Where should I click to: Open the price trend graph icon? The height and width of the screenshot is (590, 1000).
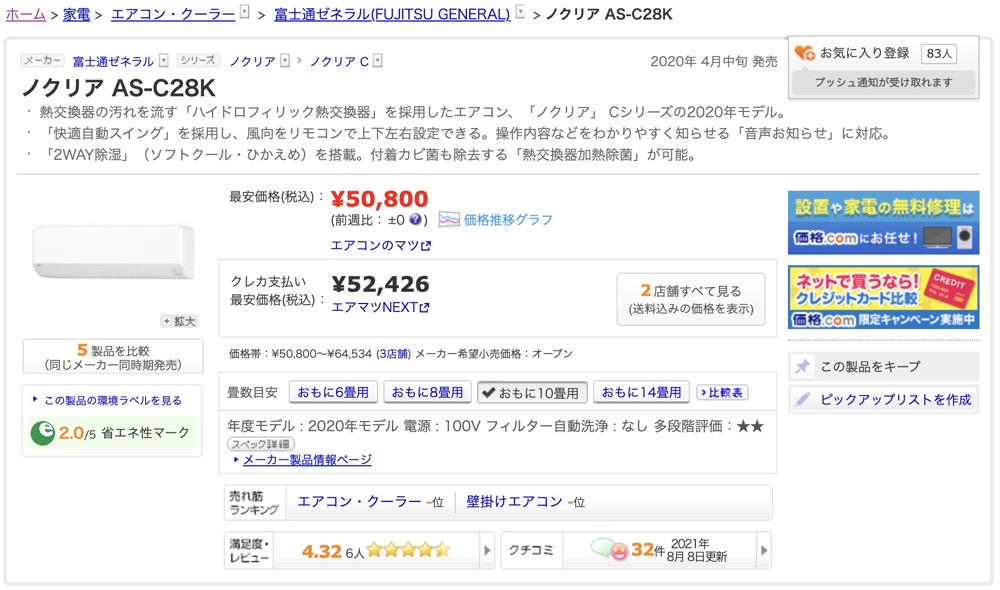click(x=449, y=219)
